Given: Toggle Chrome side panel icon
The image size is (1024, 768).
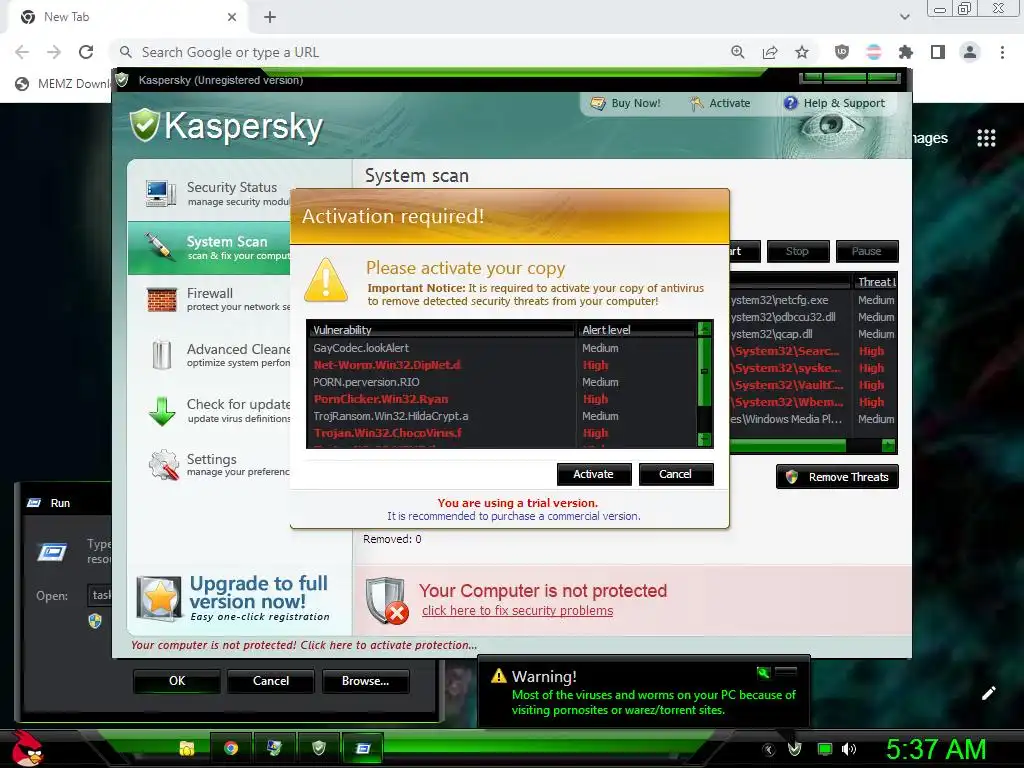Looking at the screenshot, I should pyautogui.click(x=938, y=52).
